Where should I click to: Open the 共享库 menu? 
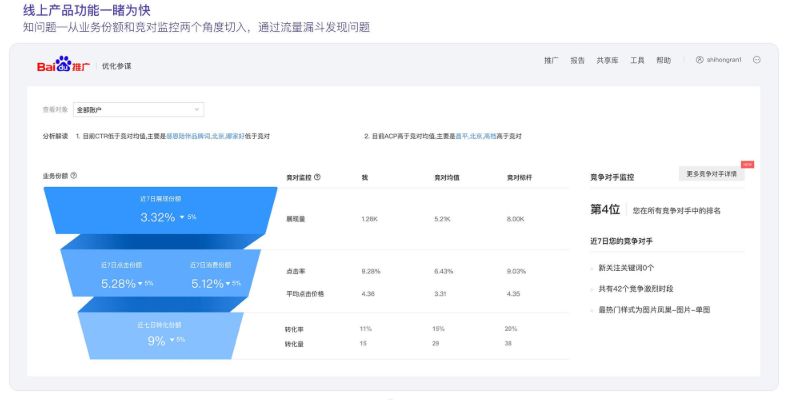tap(606, 60)
